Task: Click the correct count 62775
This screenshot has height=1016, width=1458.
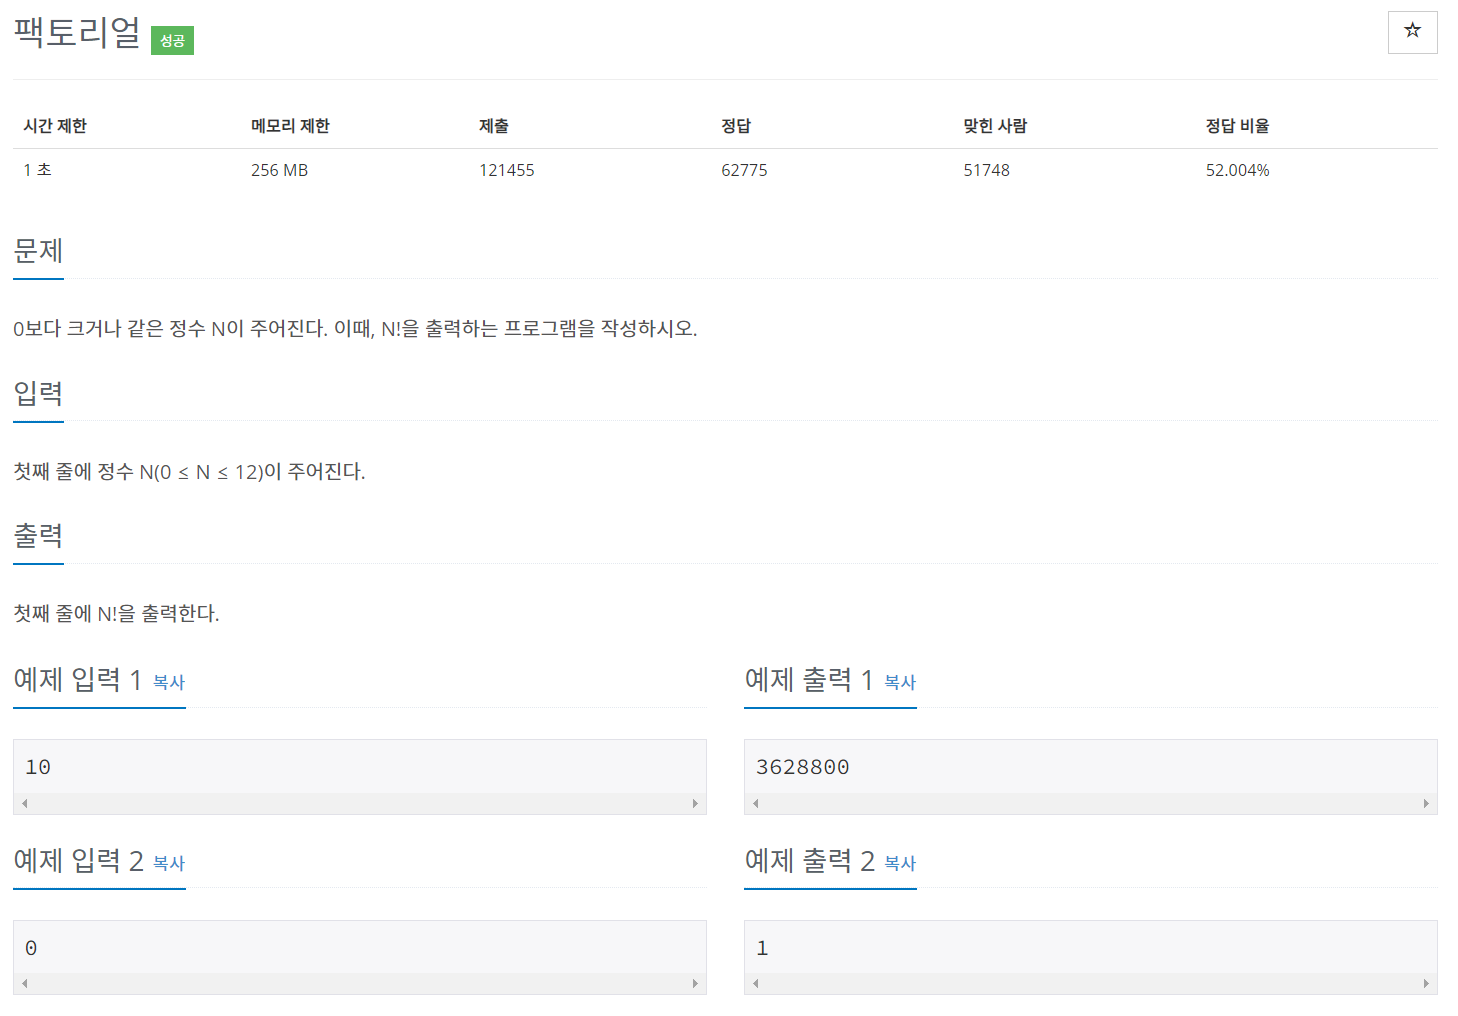Action: click(x=744, y=170)
